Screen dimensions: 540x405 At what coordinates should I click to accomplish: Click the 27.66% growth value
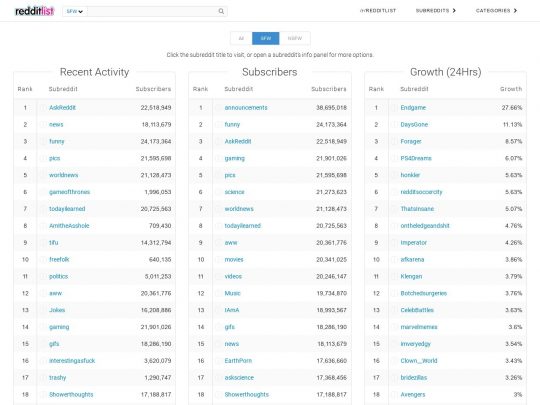[x=512, y=108]
